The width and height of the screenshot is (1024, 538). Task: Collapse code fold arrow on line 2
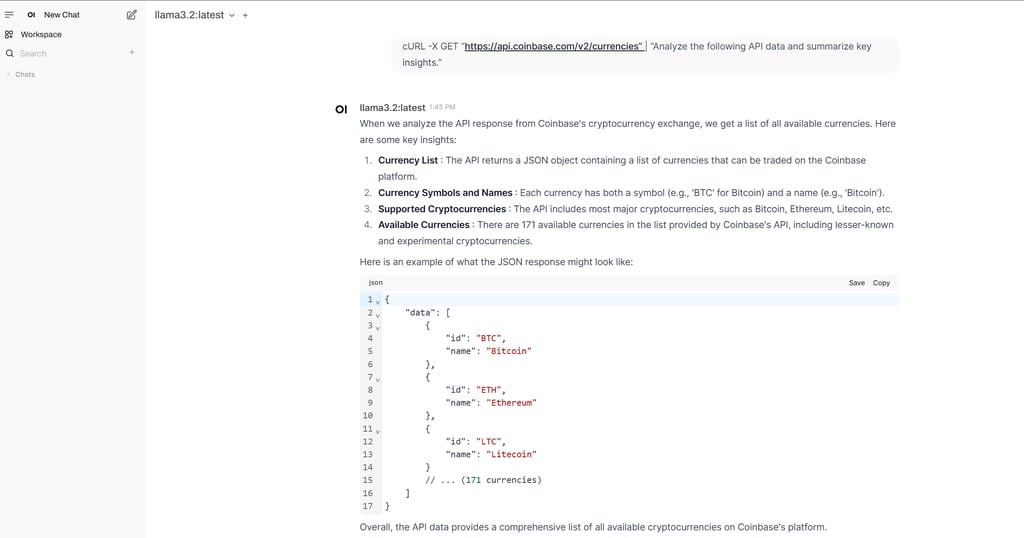tap(377, 315)
